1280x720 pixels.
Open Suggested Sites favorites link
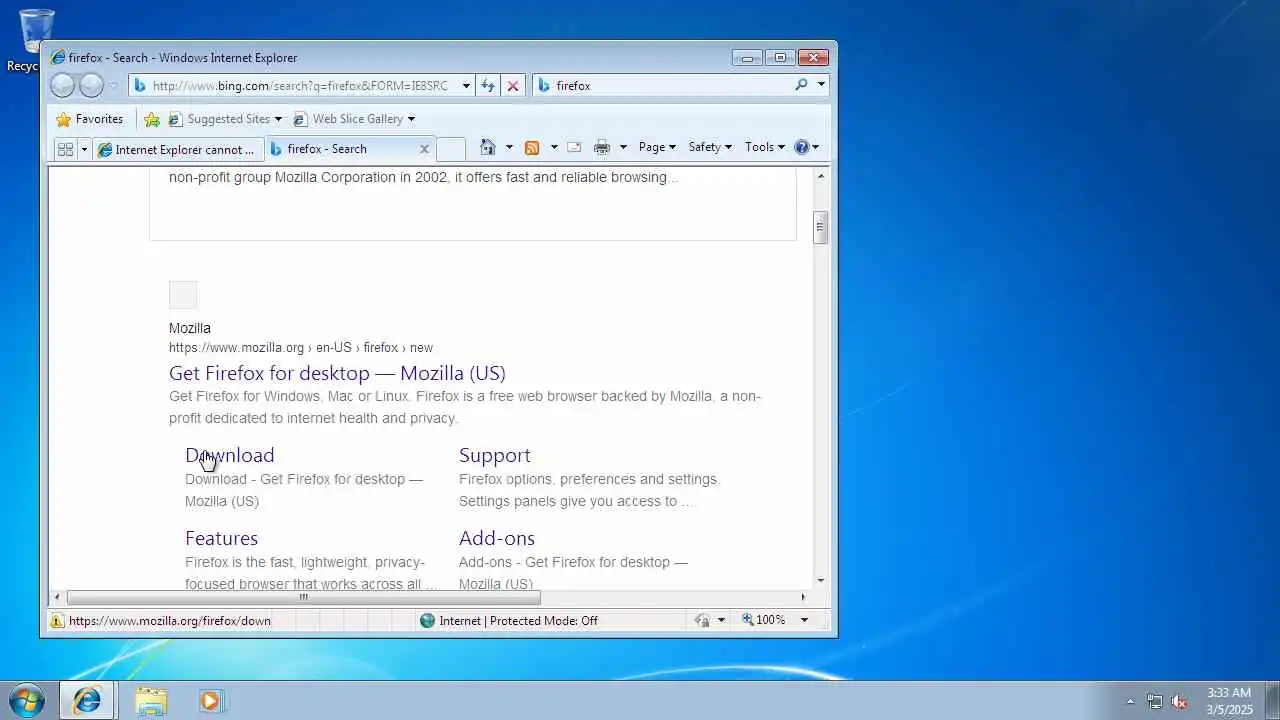225,119
